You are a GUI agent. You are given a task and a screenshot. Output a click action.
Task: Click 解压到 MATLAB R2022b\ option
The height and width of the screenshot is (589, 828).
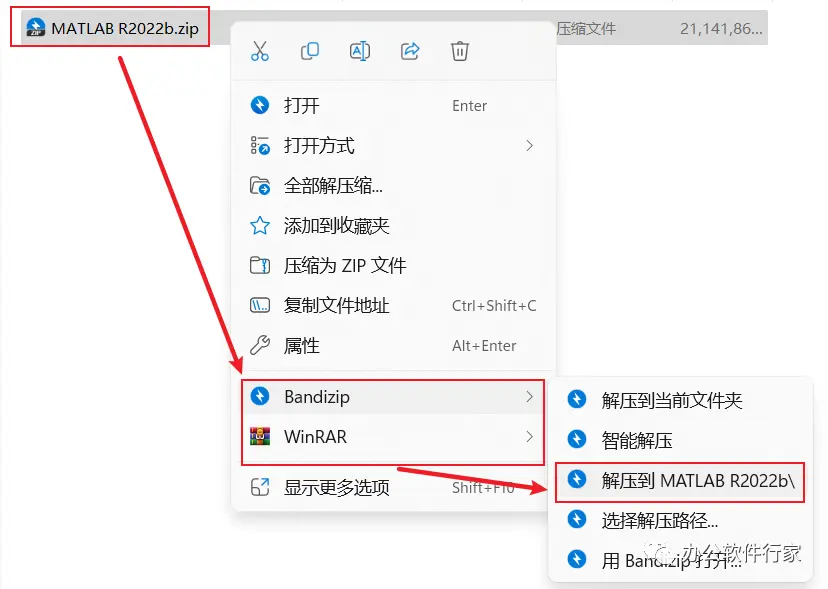(x=680, y=481)
